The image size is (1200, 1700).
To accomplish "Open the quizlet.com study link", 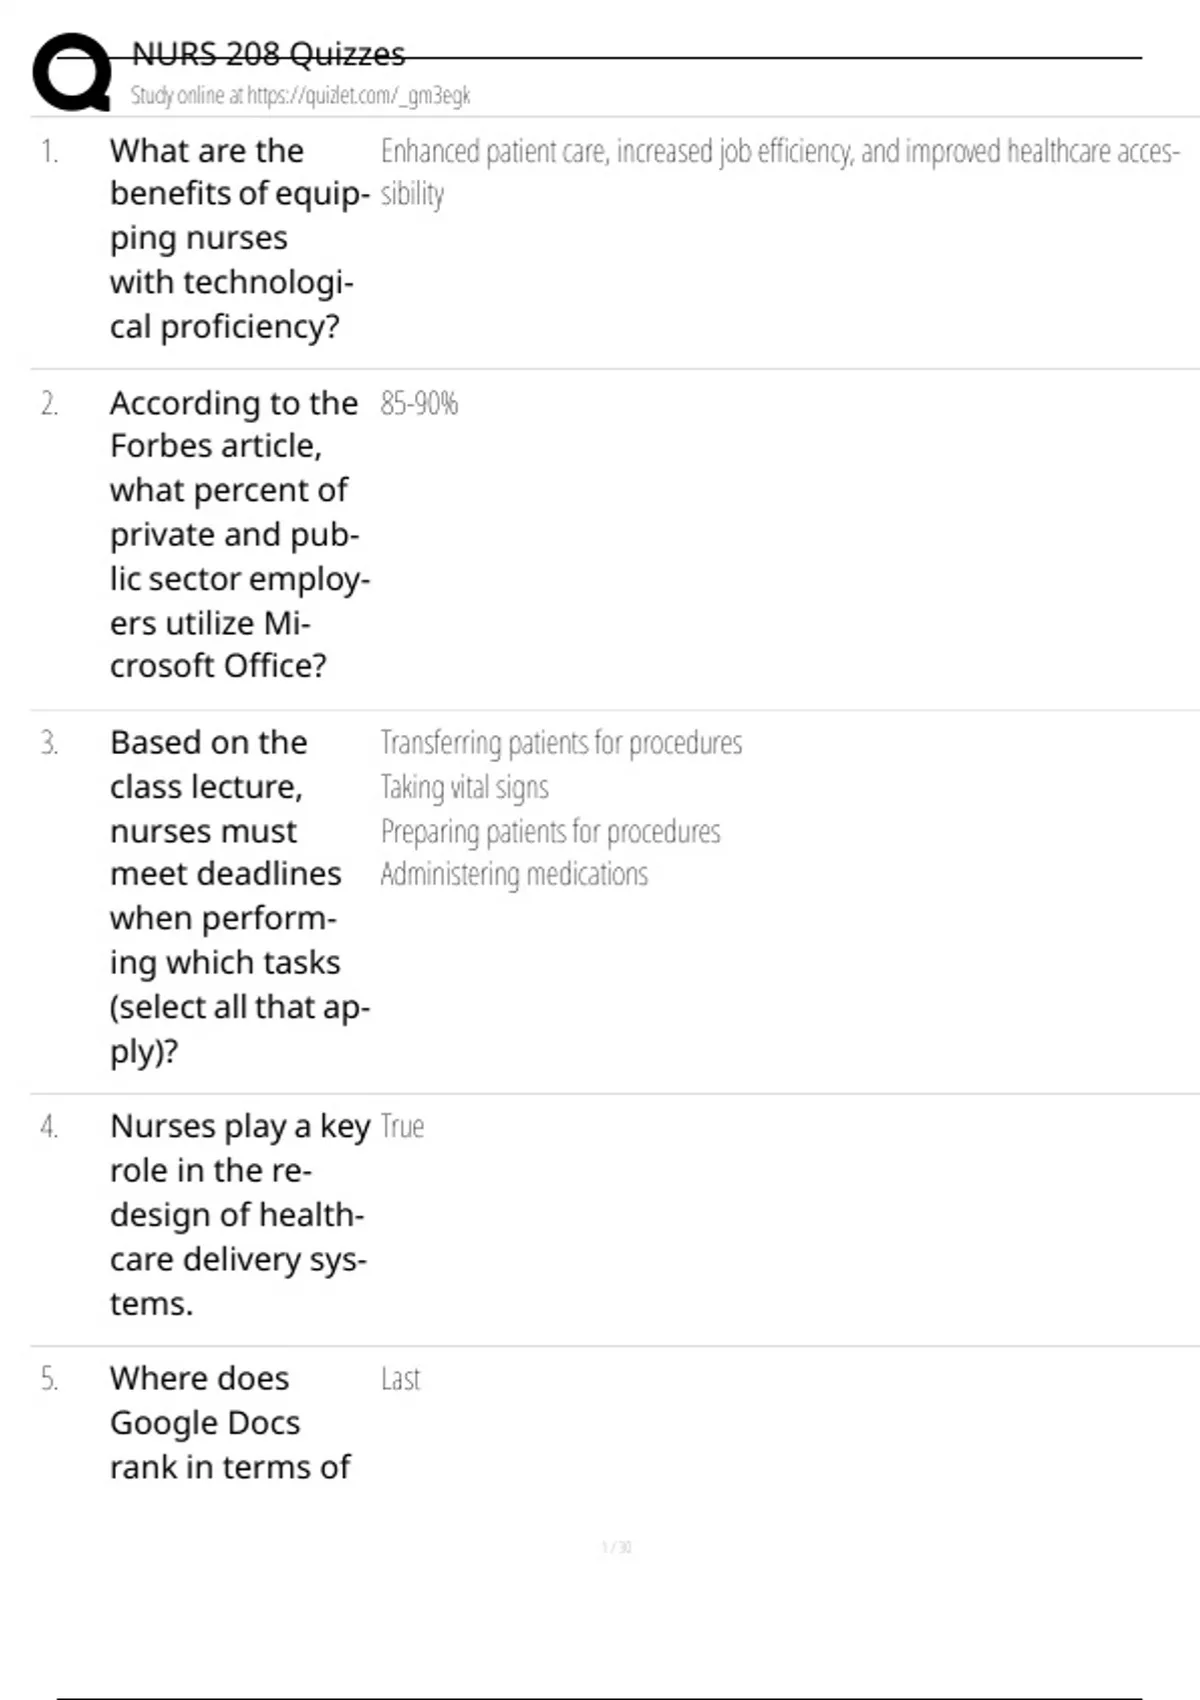I will click(x=300, y=96).
